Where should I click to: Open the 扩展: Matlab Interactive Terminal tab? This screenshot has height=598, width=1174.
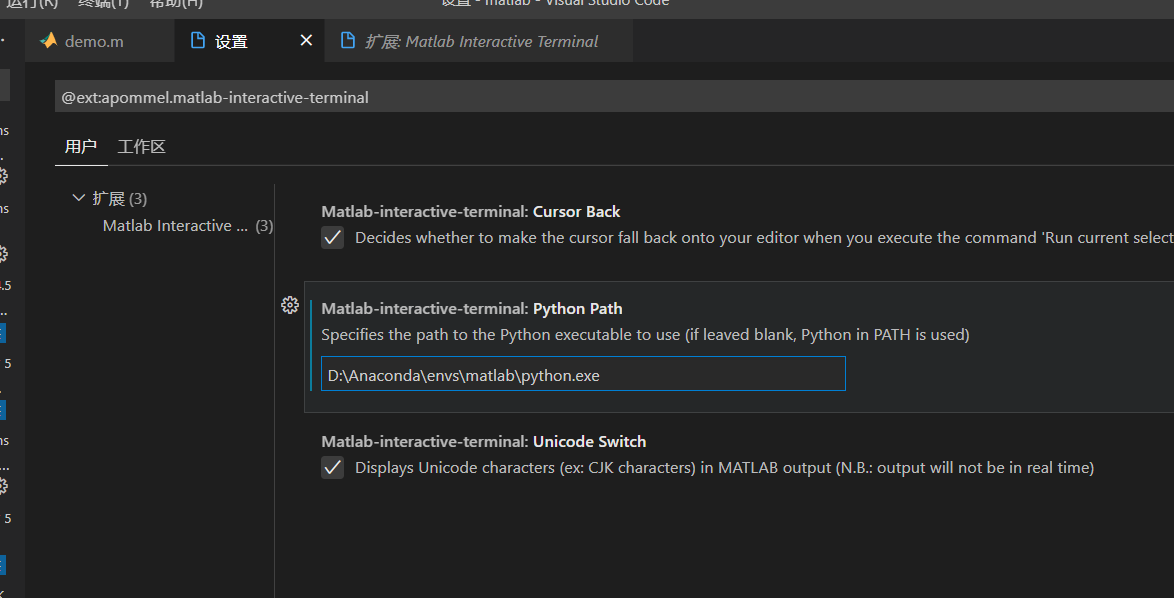tap(481, 41)
